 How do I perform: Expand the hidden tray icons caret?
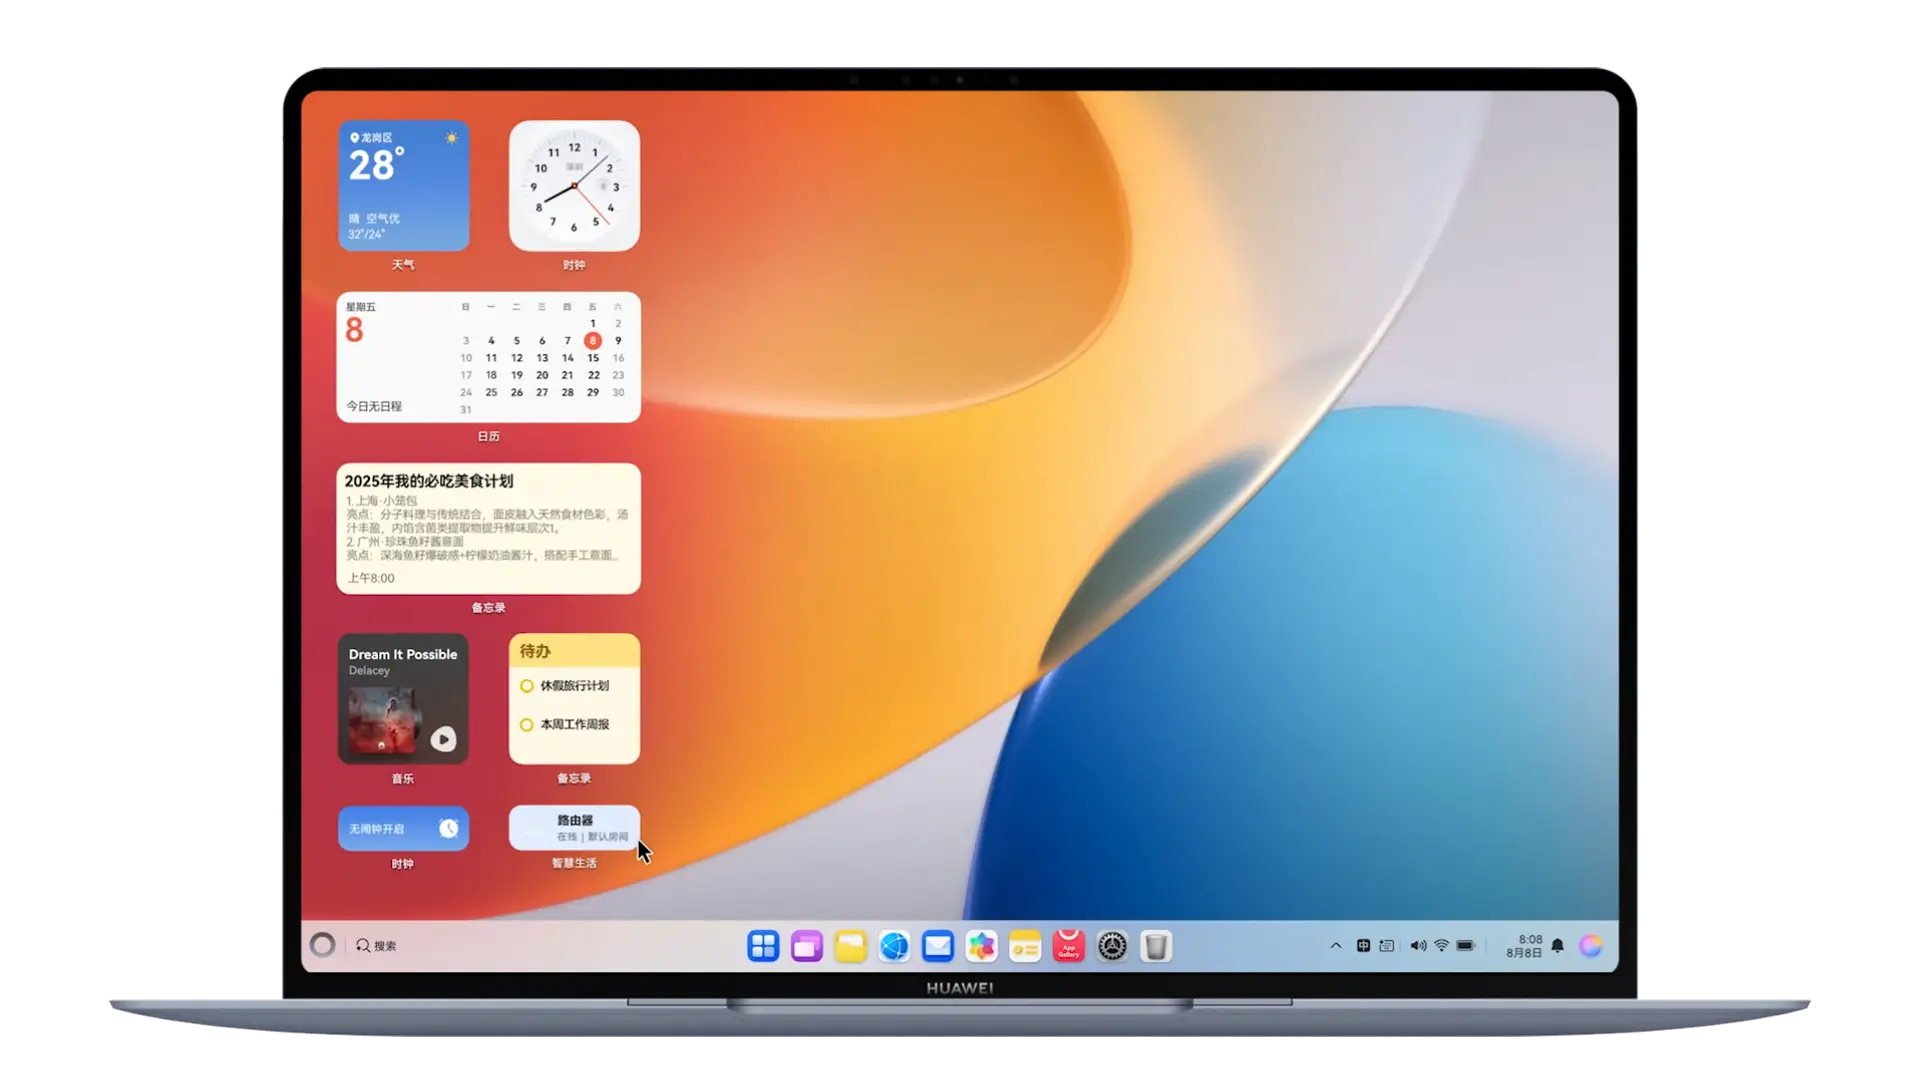[1335, 945]
